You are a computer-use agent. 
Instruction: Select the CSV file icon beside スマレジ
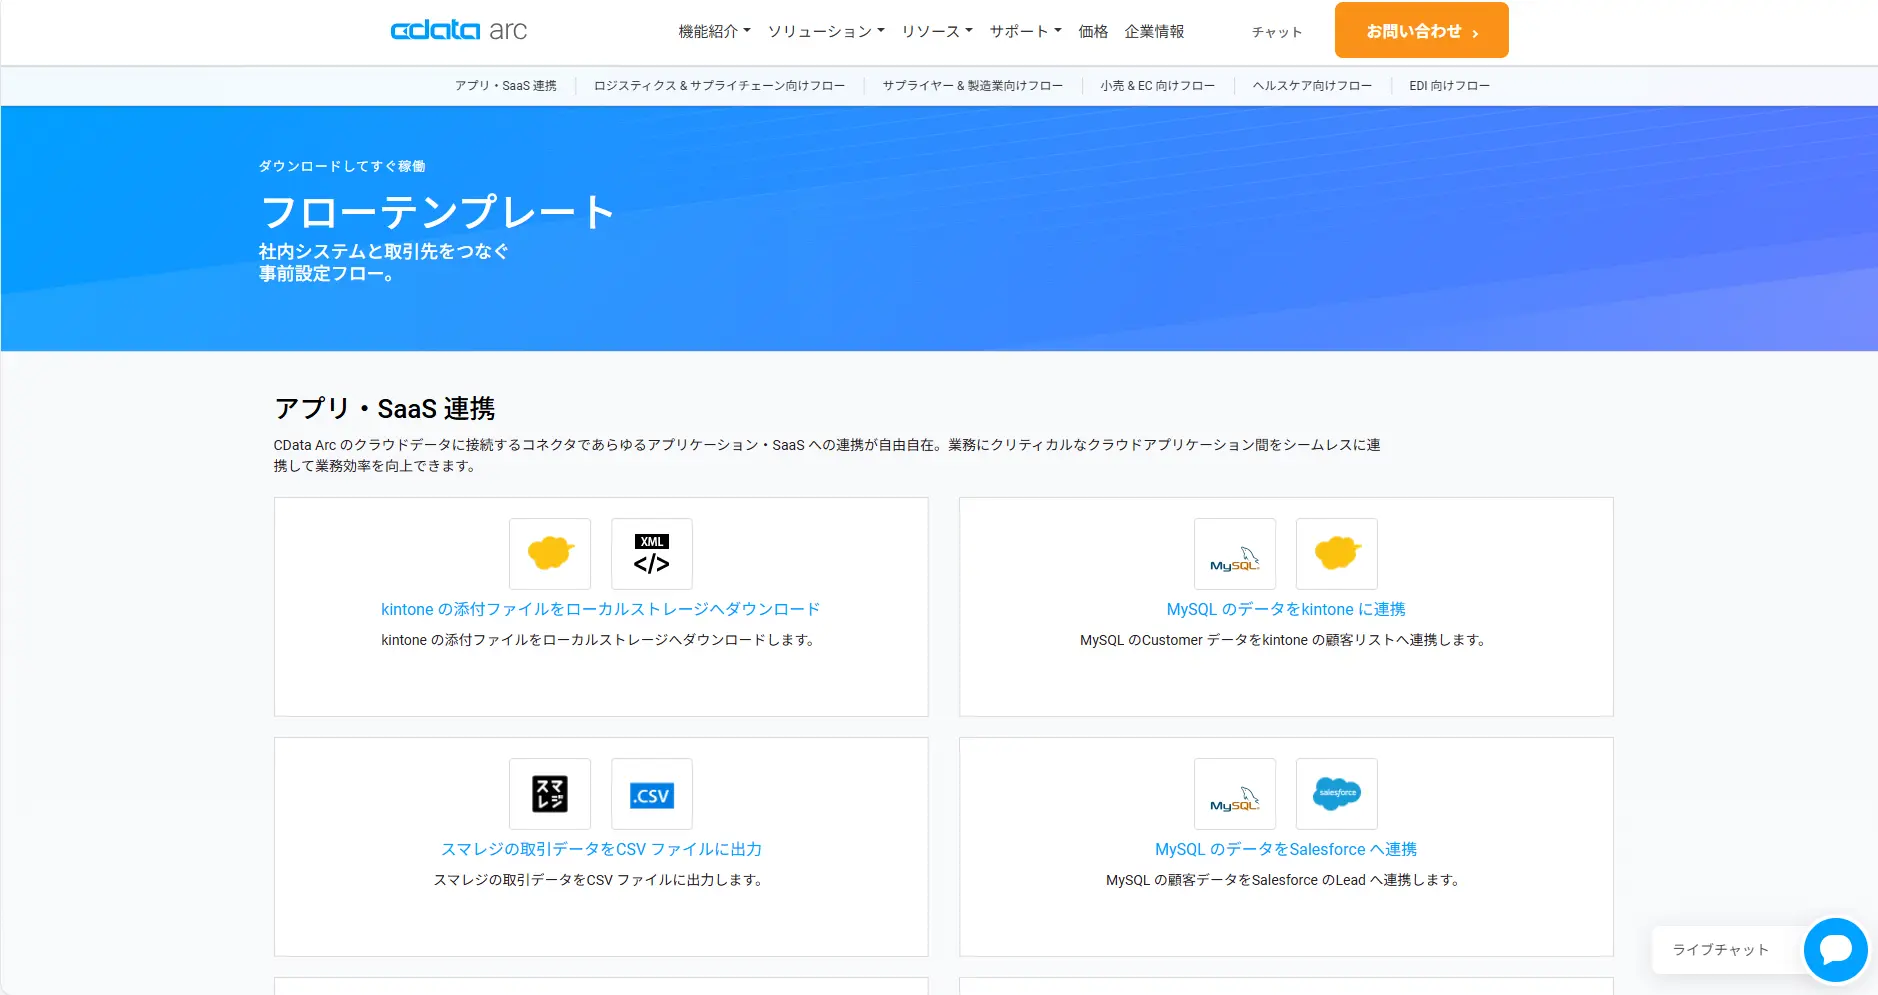click(651, 794)
